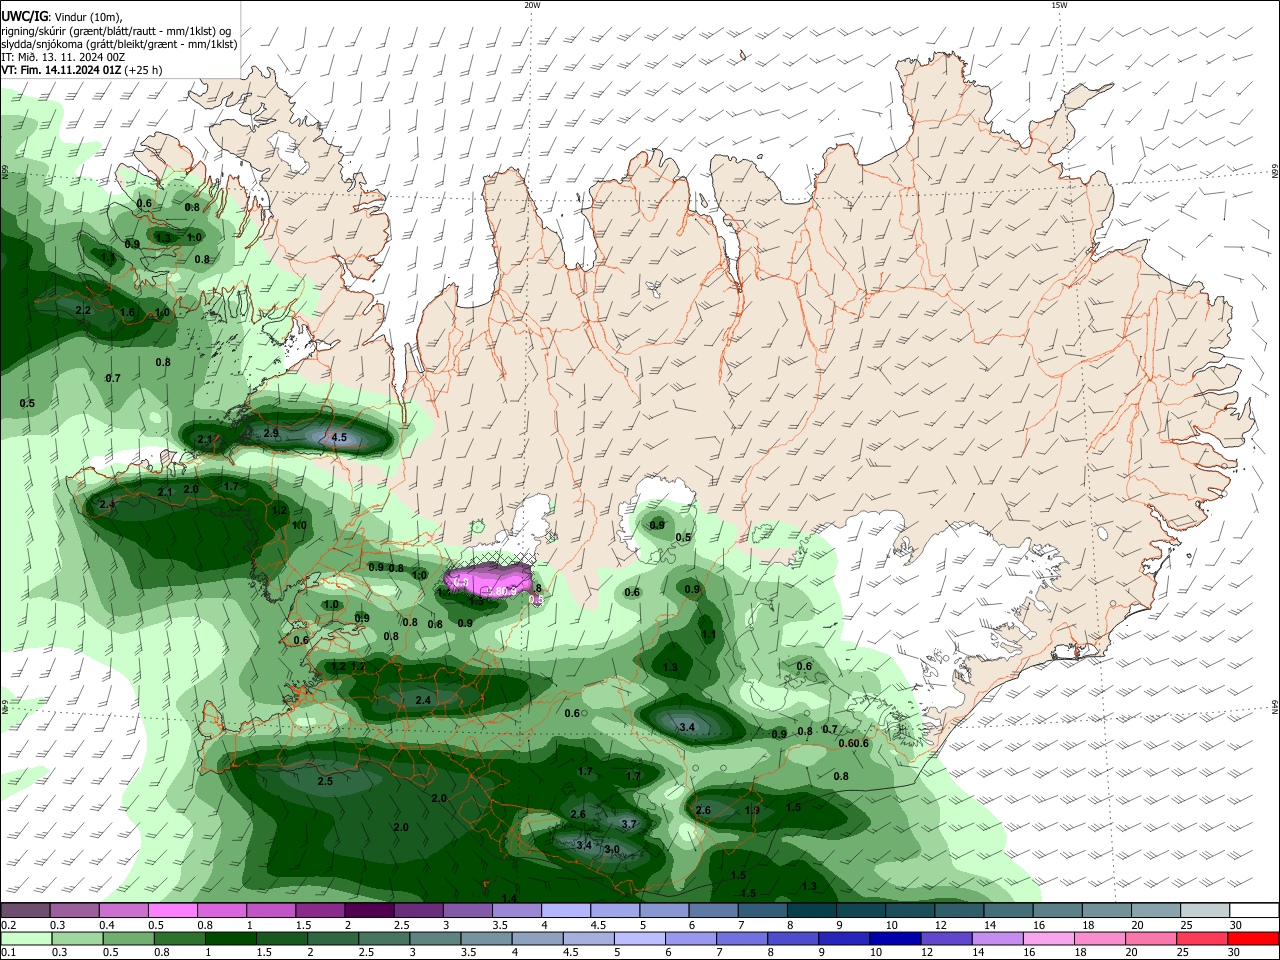Click the '15W' longitude label
This screenshot has height=960, width=1280.
tap(1059, 5)
